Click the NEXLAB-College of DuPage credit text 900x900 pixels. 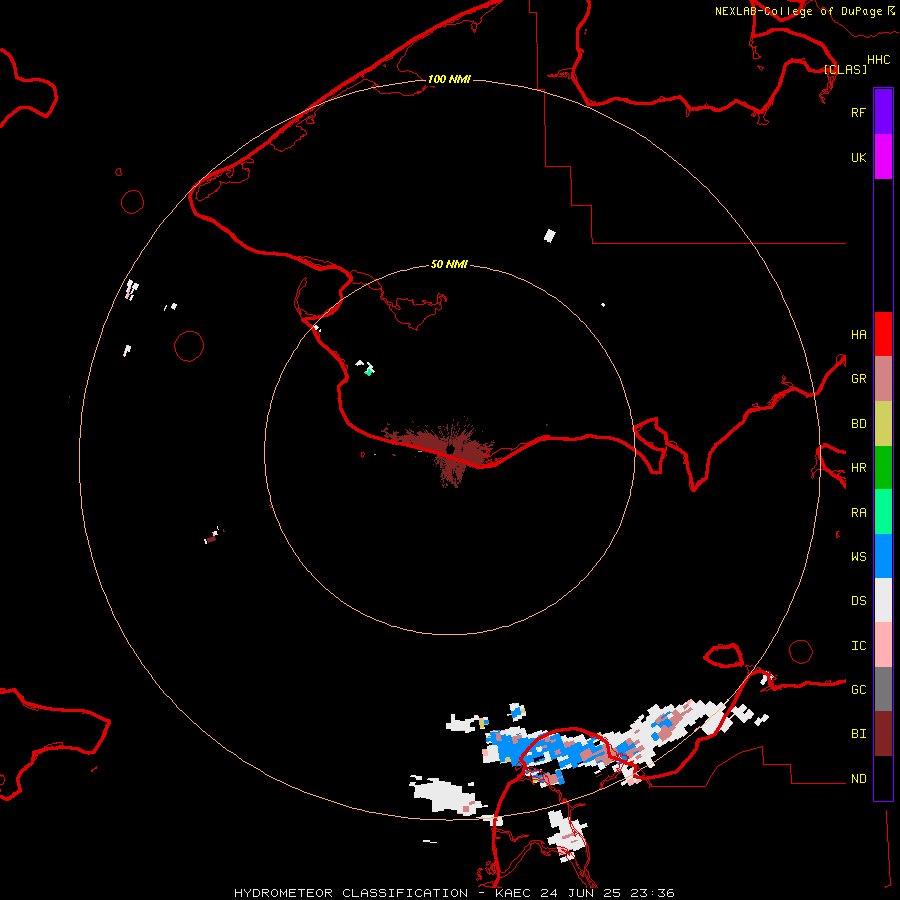point(800,11)
